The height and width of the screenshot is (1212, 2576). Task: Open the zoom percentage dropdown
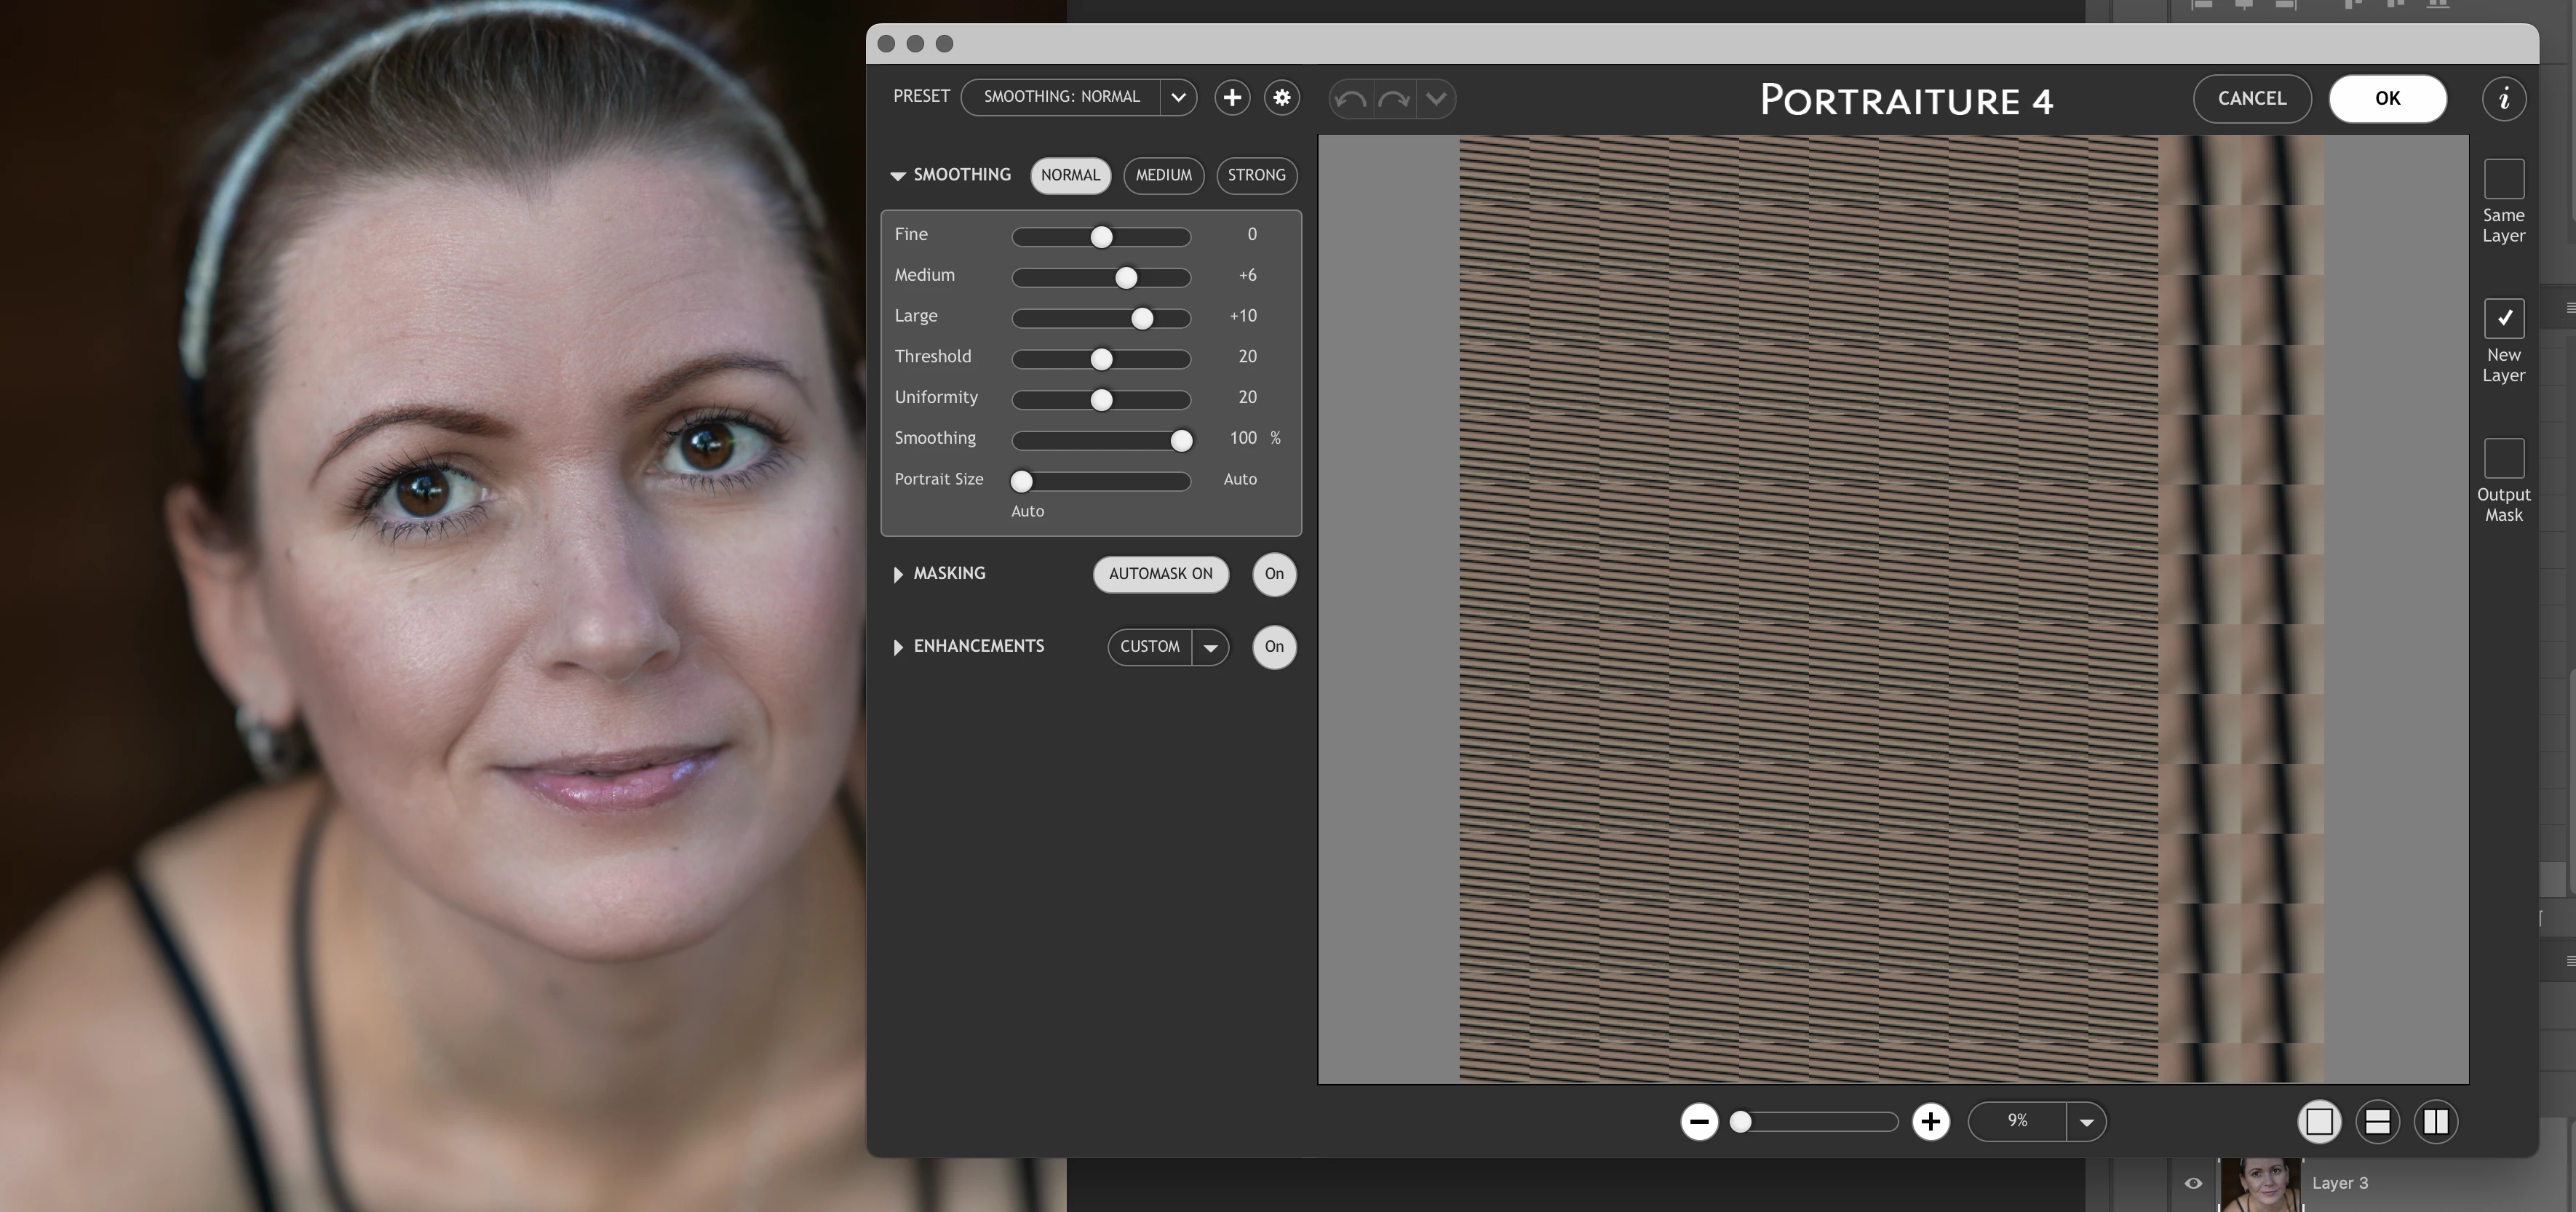[x=2086, y=1122]
